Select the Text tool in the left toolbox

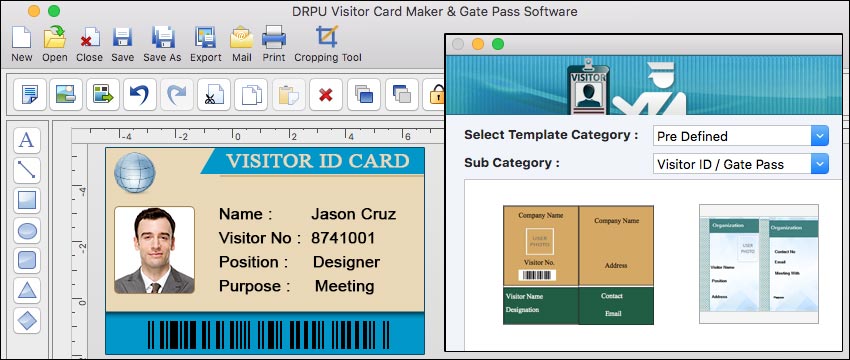27,141
